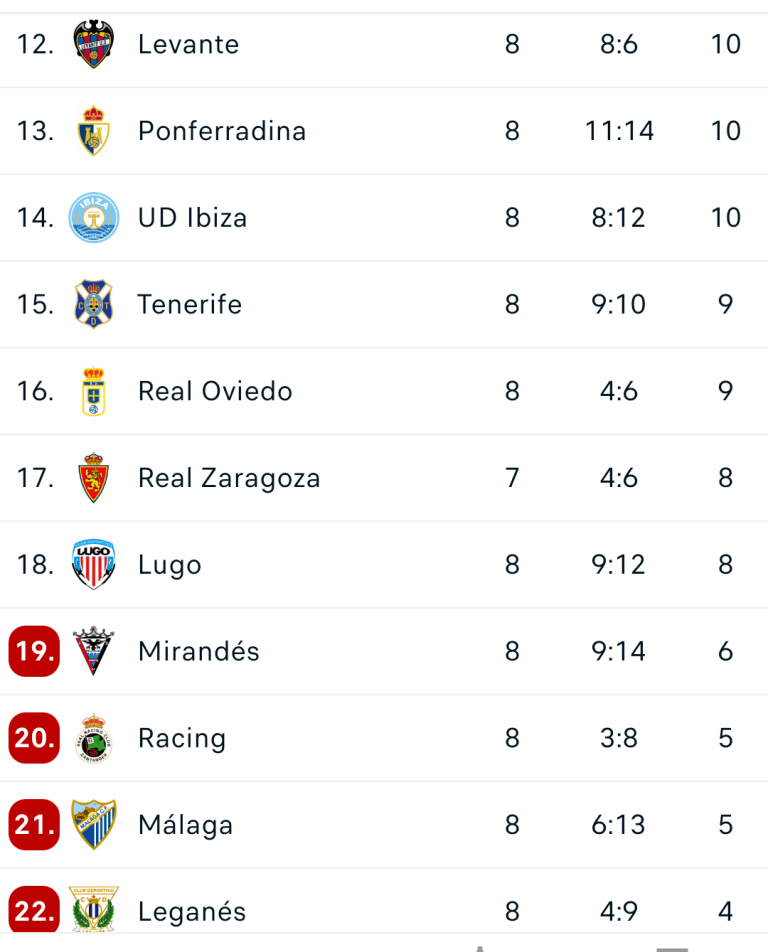Screen dimensions: 768x952
Task: Click the Leganés club crest
Action: pos(94,908)
